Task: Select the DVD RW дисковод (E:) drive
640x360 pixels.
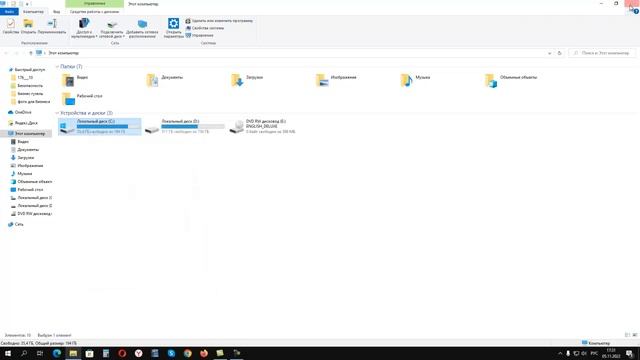Action: click(x=262, y=127)
